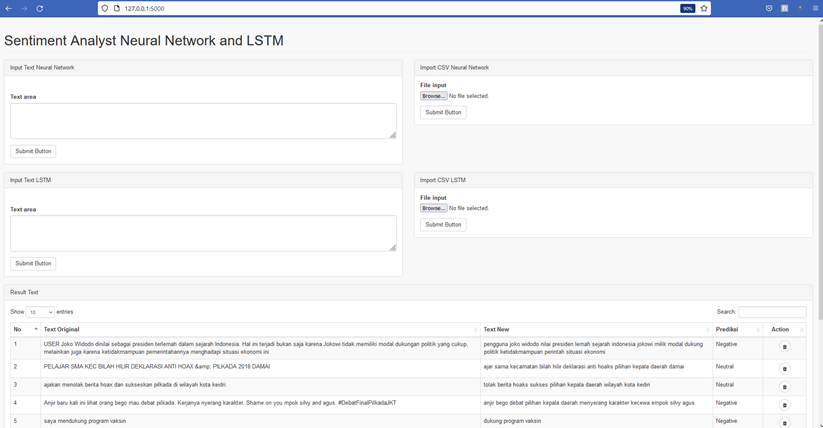
Task: Sort by the Text New column header
Action: (x=595, y=329)
